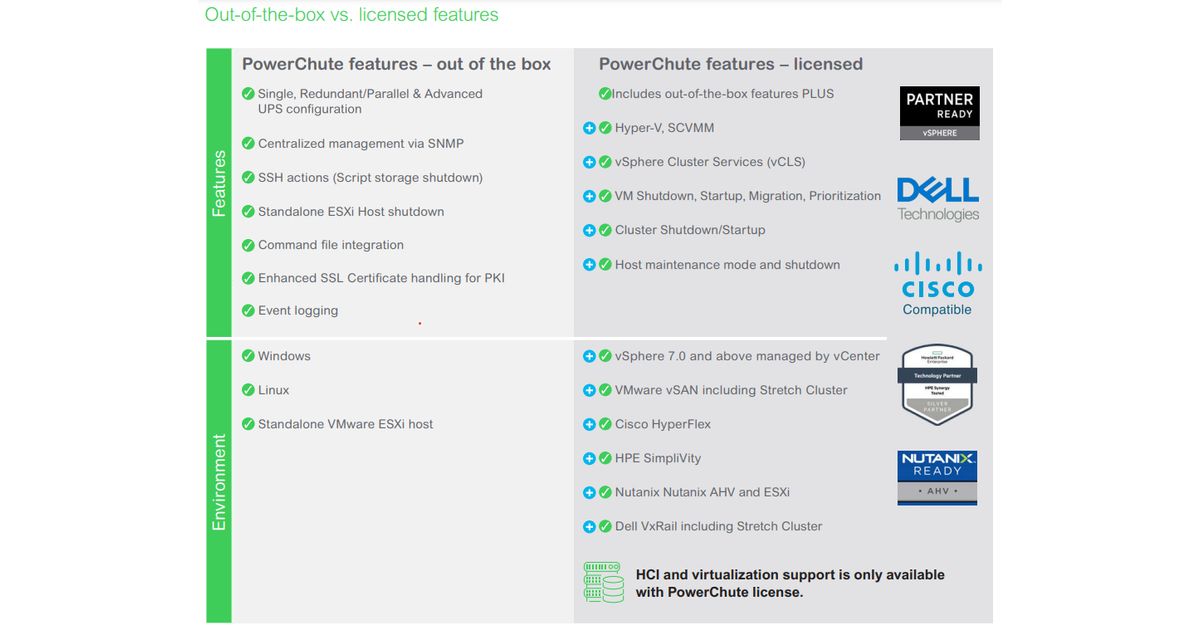Click the 'Centralized management via SNMP' text
The height and width of the screenshot is (630, 1200).
pyautogui.click(x=360, y=144)
